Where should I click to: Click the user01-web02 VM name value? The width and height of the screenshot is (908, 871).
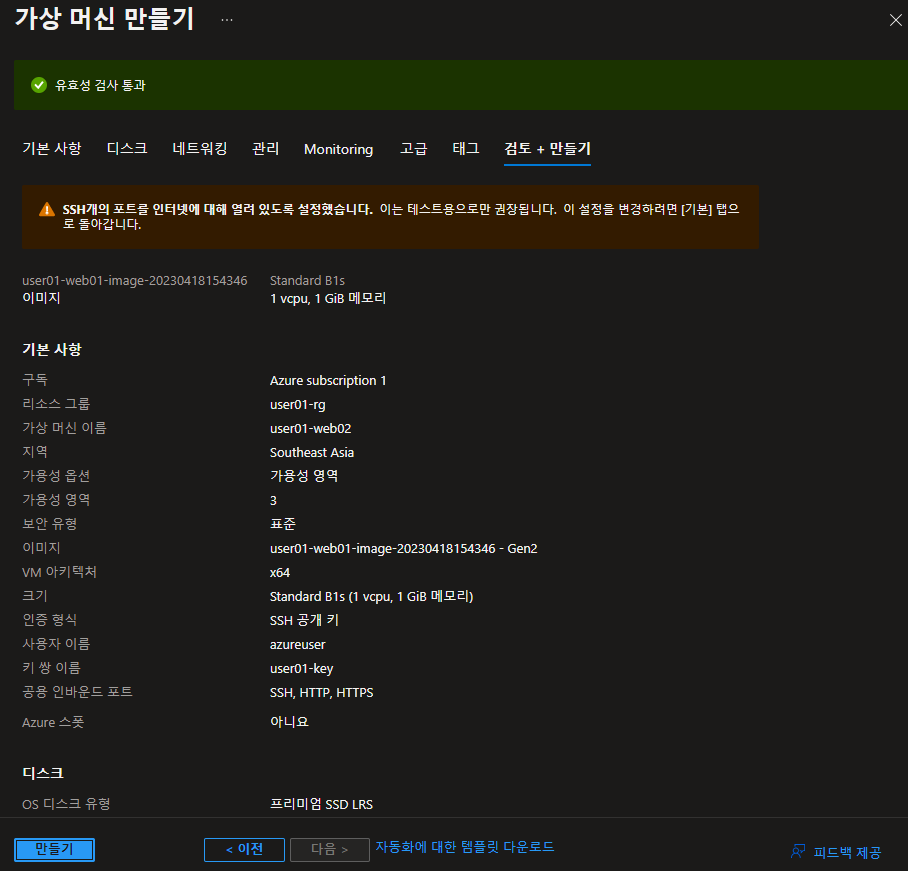pyautogui.click(x=310, y=429)
